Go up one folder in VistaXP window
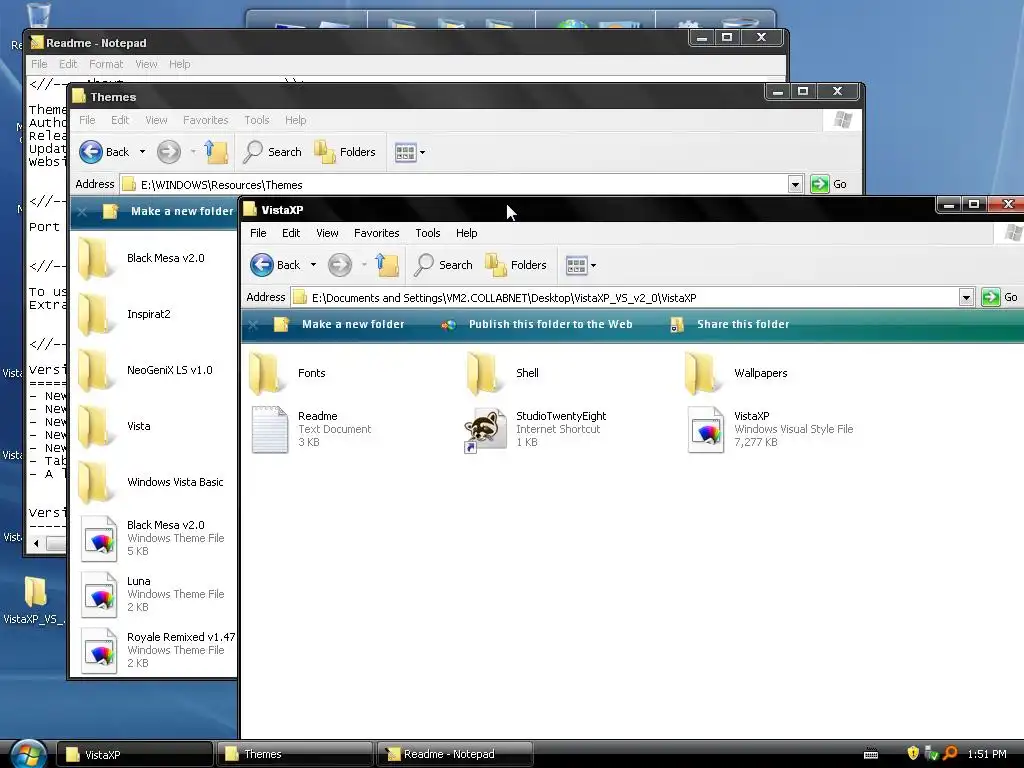 pos(387,265)
